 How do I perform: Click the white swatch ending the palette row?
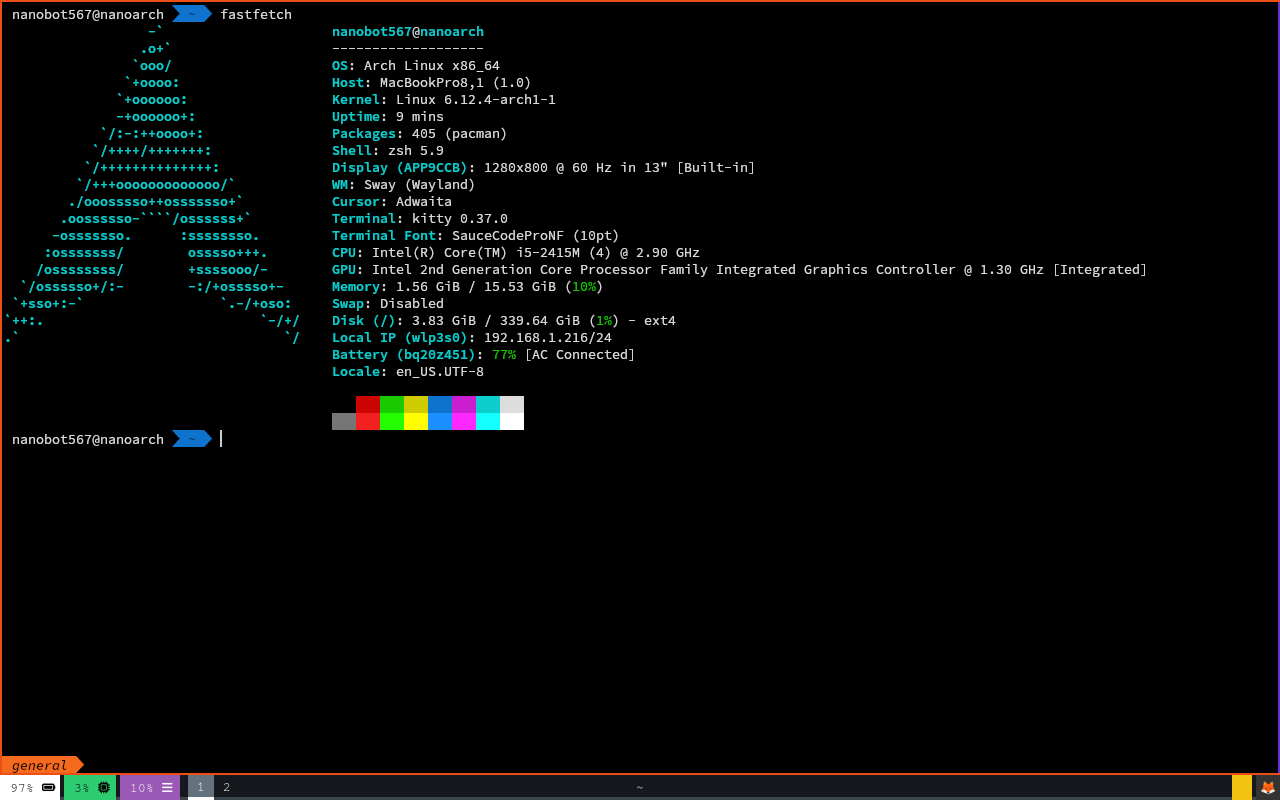511,413
